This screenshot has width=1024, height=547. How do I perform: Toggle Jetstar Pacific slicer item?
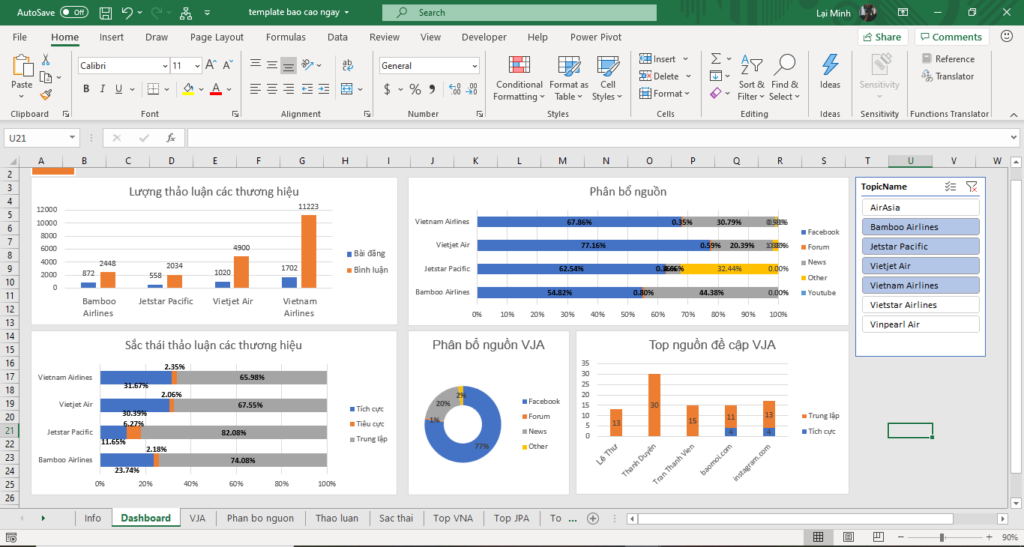(x=920, y=247)
